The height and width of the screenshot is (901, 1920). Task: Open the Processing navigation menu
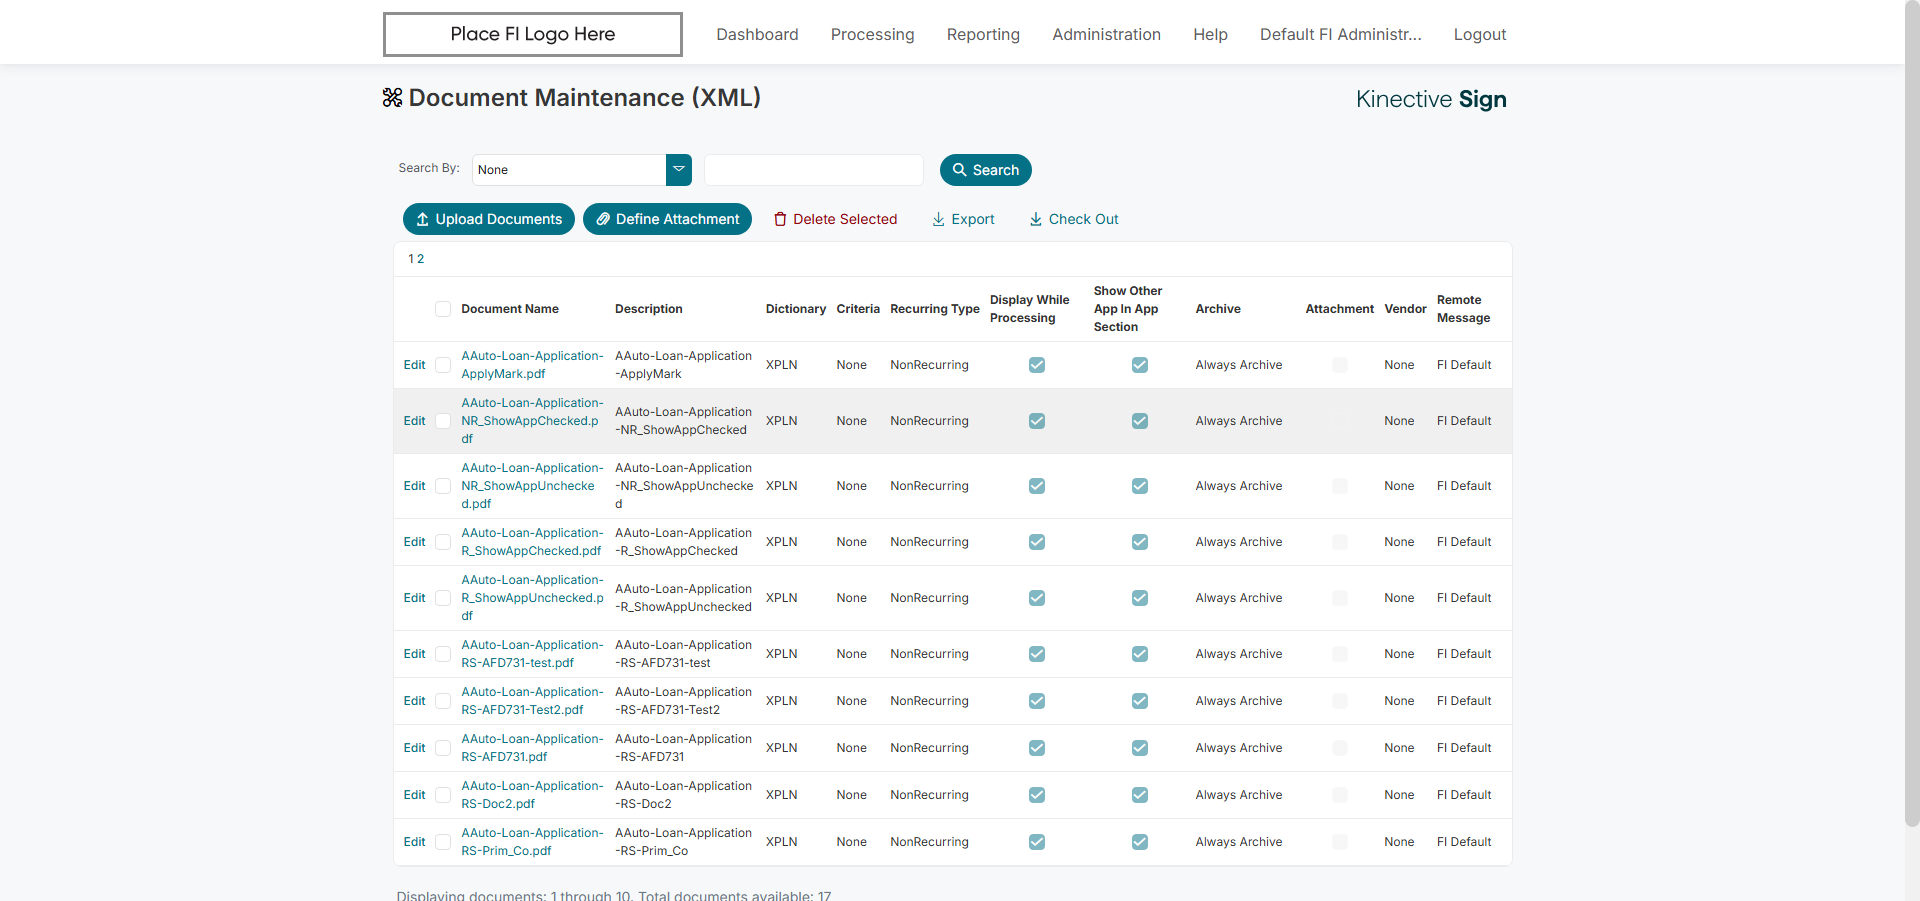click(872, 35)
